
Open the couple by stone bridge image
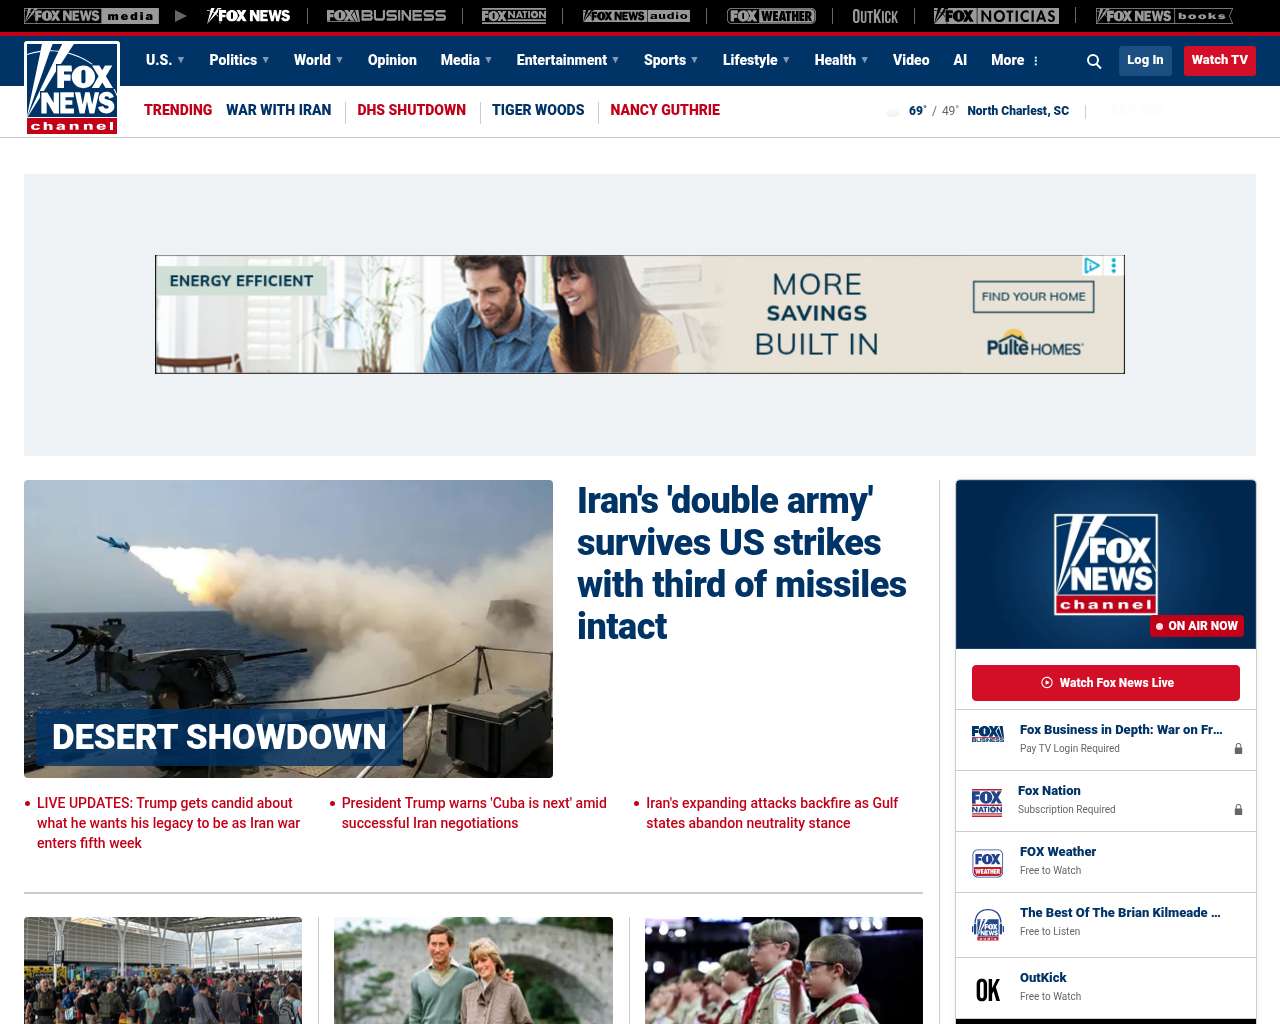(473, 970)
